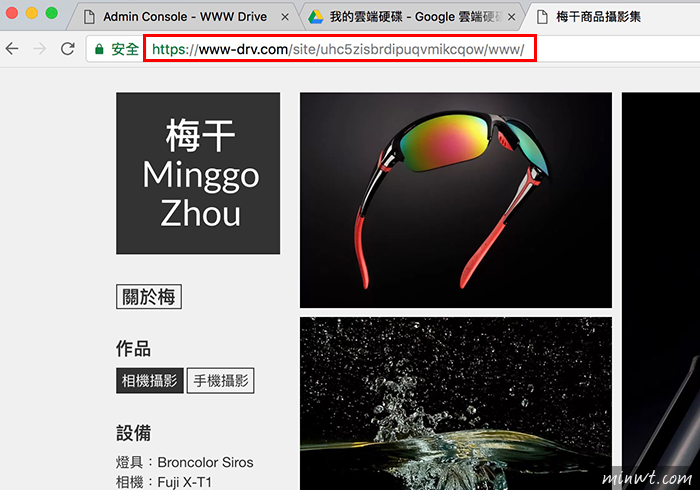The width and height of the screenshot is (700, 490).
Task: Open the 關於梅 button
Action: coord(149,296)
